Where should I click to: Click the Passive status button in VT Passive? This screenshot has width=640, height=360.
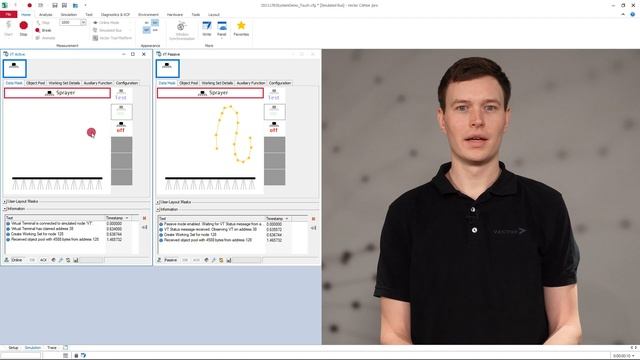point(170,260)
